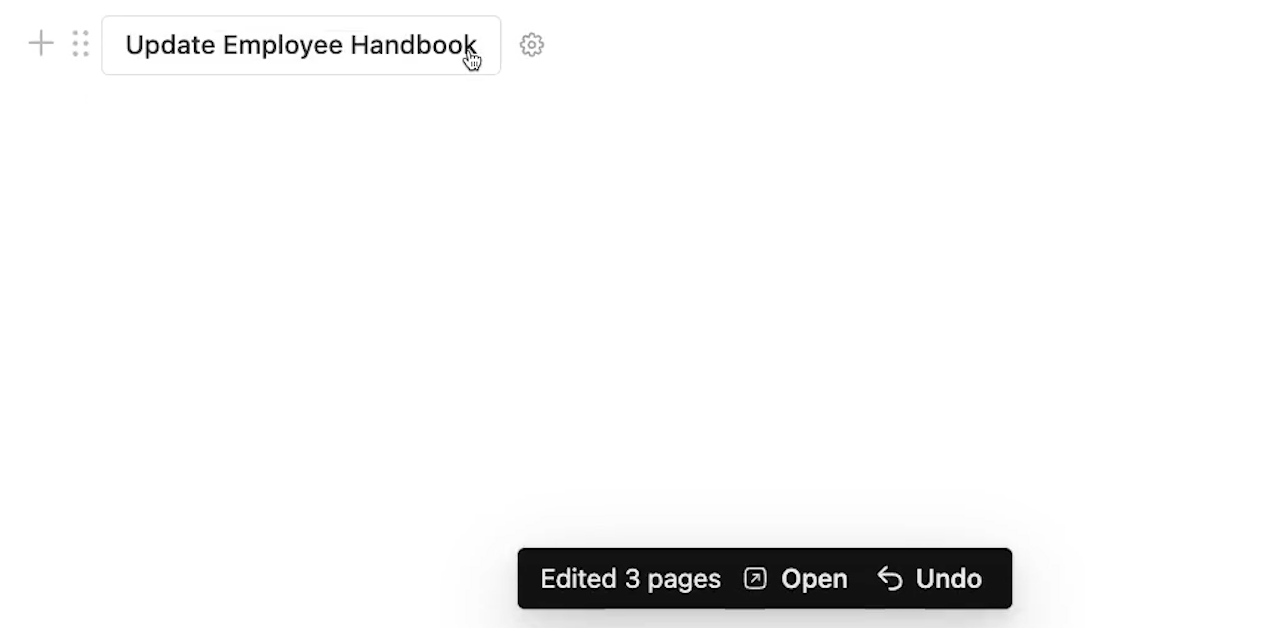The image size is (1263, 628).
Task: Click the arrow-in-square icon beside Open
Action: tap(755, 578)
